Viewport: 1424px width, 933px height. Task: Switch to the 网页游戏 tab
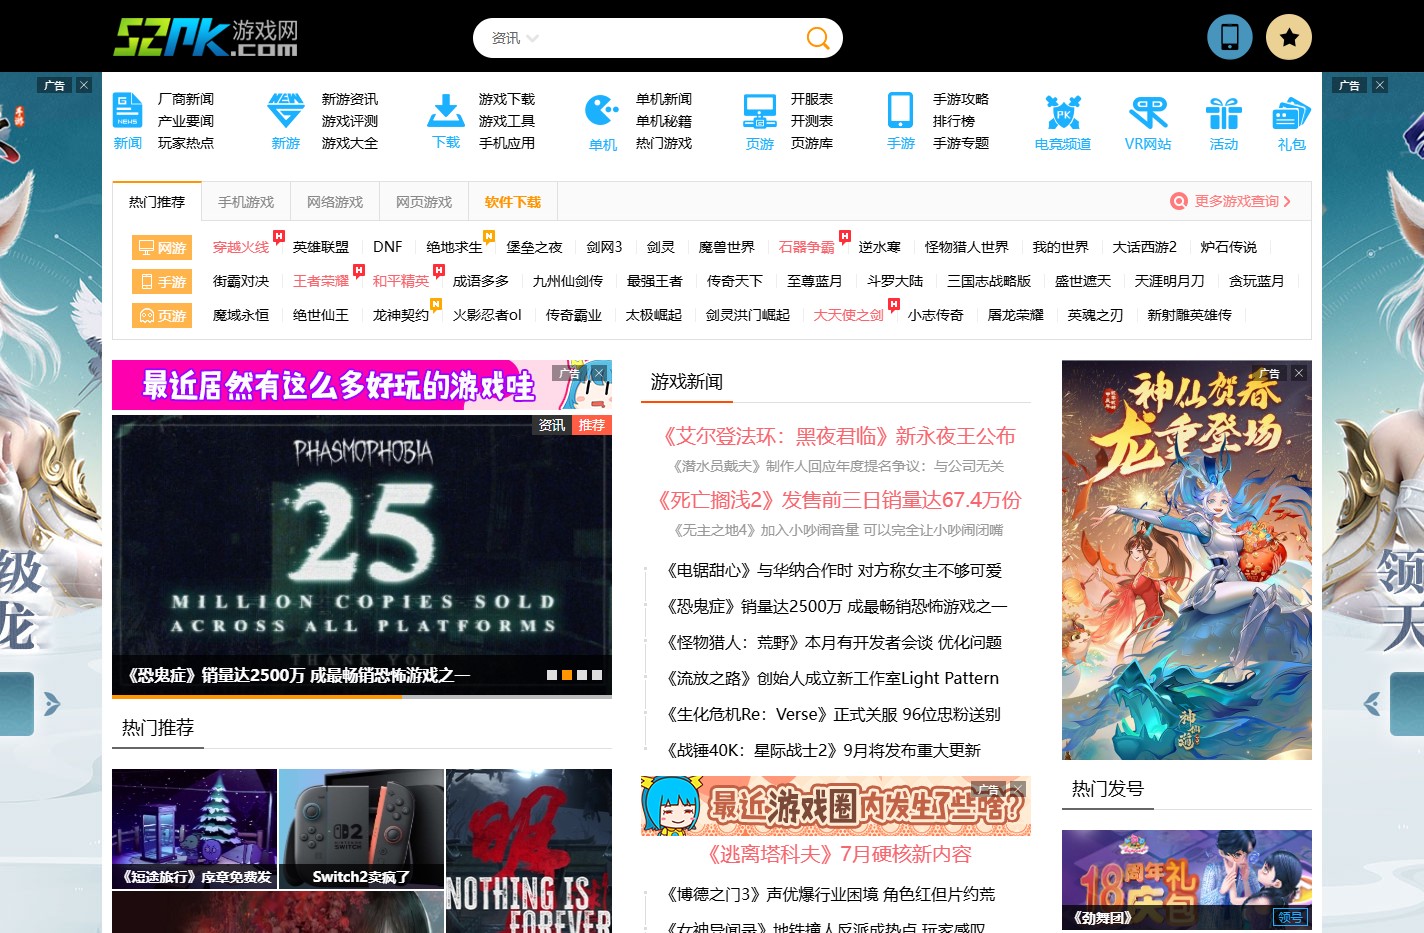[424, 201]
